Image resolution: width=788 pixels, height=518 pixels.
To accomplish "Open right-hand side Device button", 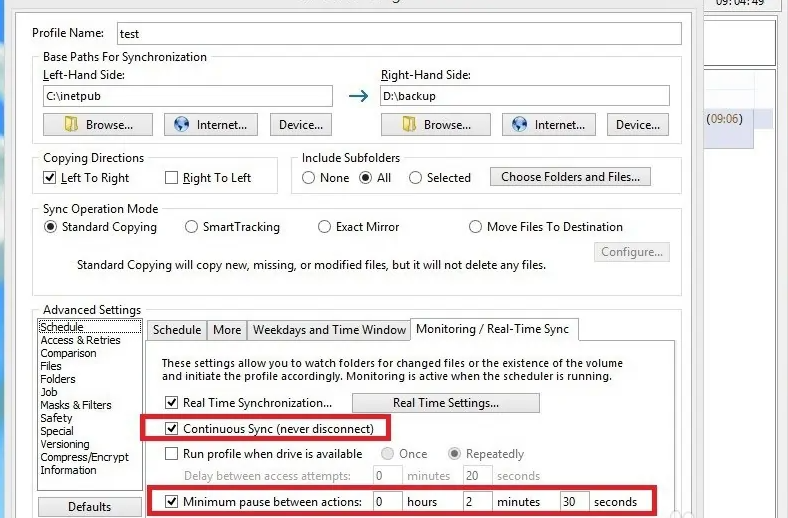I will coord(638,125).
